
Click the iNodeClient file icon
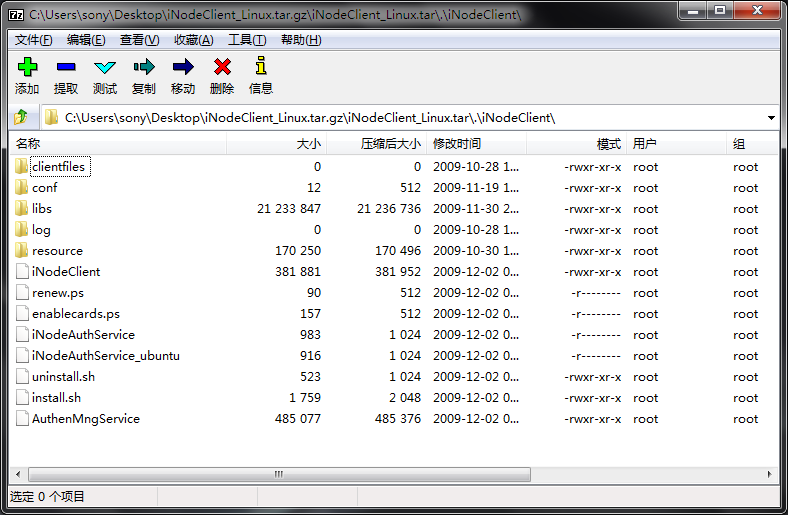(22, 271)
